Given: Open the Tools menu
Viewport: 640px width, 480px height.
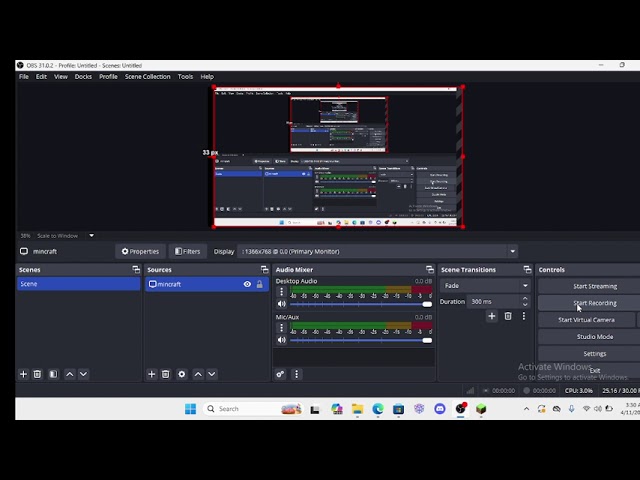Looking at the screenshot, I should pos(185,76).
